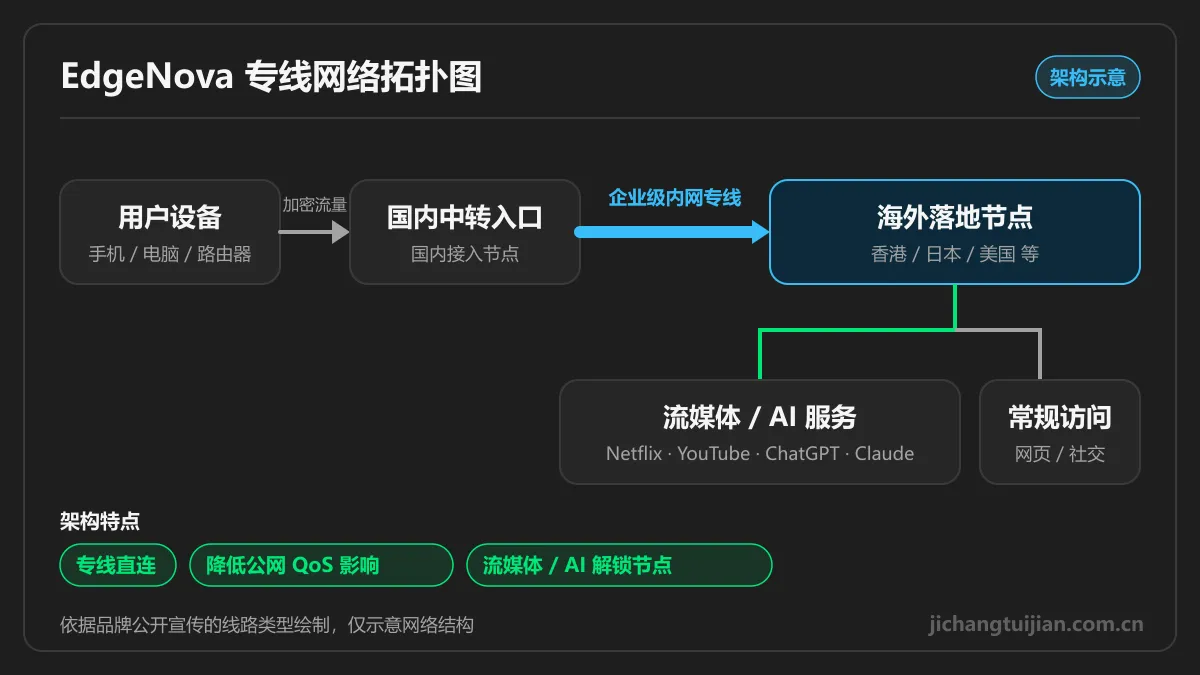Image resolution: width=1200 pixels, height=675 pixels.
Task: Click the 常规访问 box heading
Action: click(x=1060, y=417)
